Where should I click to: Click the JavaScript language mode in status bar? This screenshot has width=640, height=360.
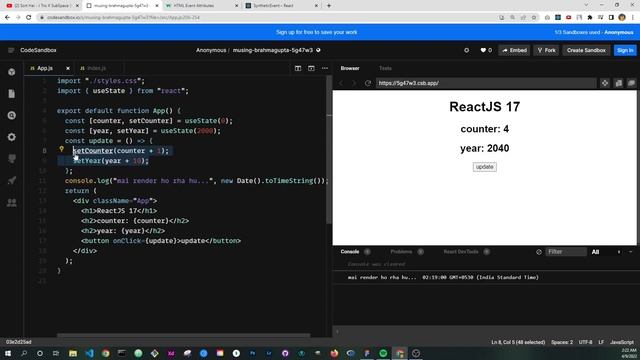622,342
